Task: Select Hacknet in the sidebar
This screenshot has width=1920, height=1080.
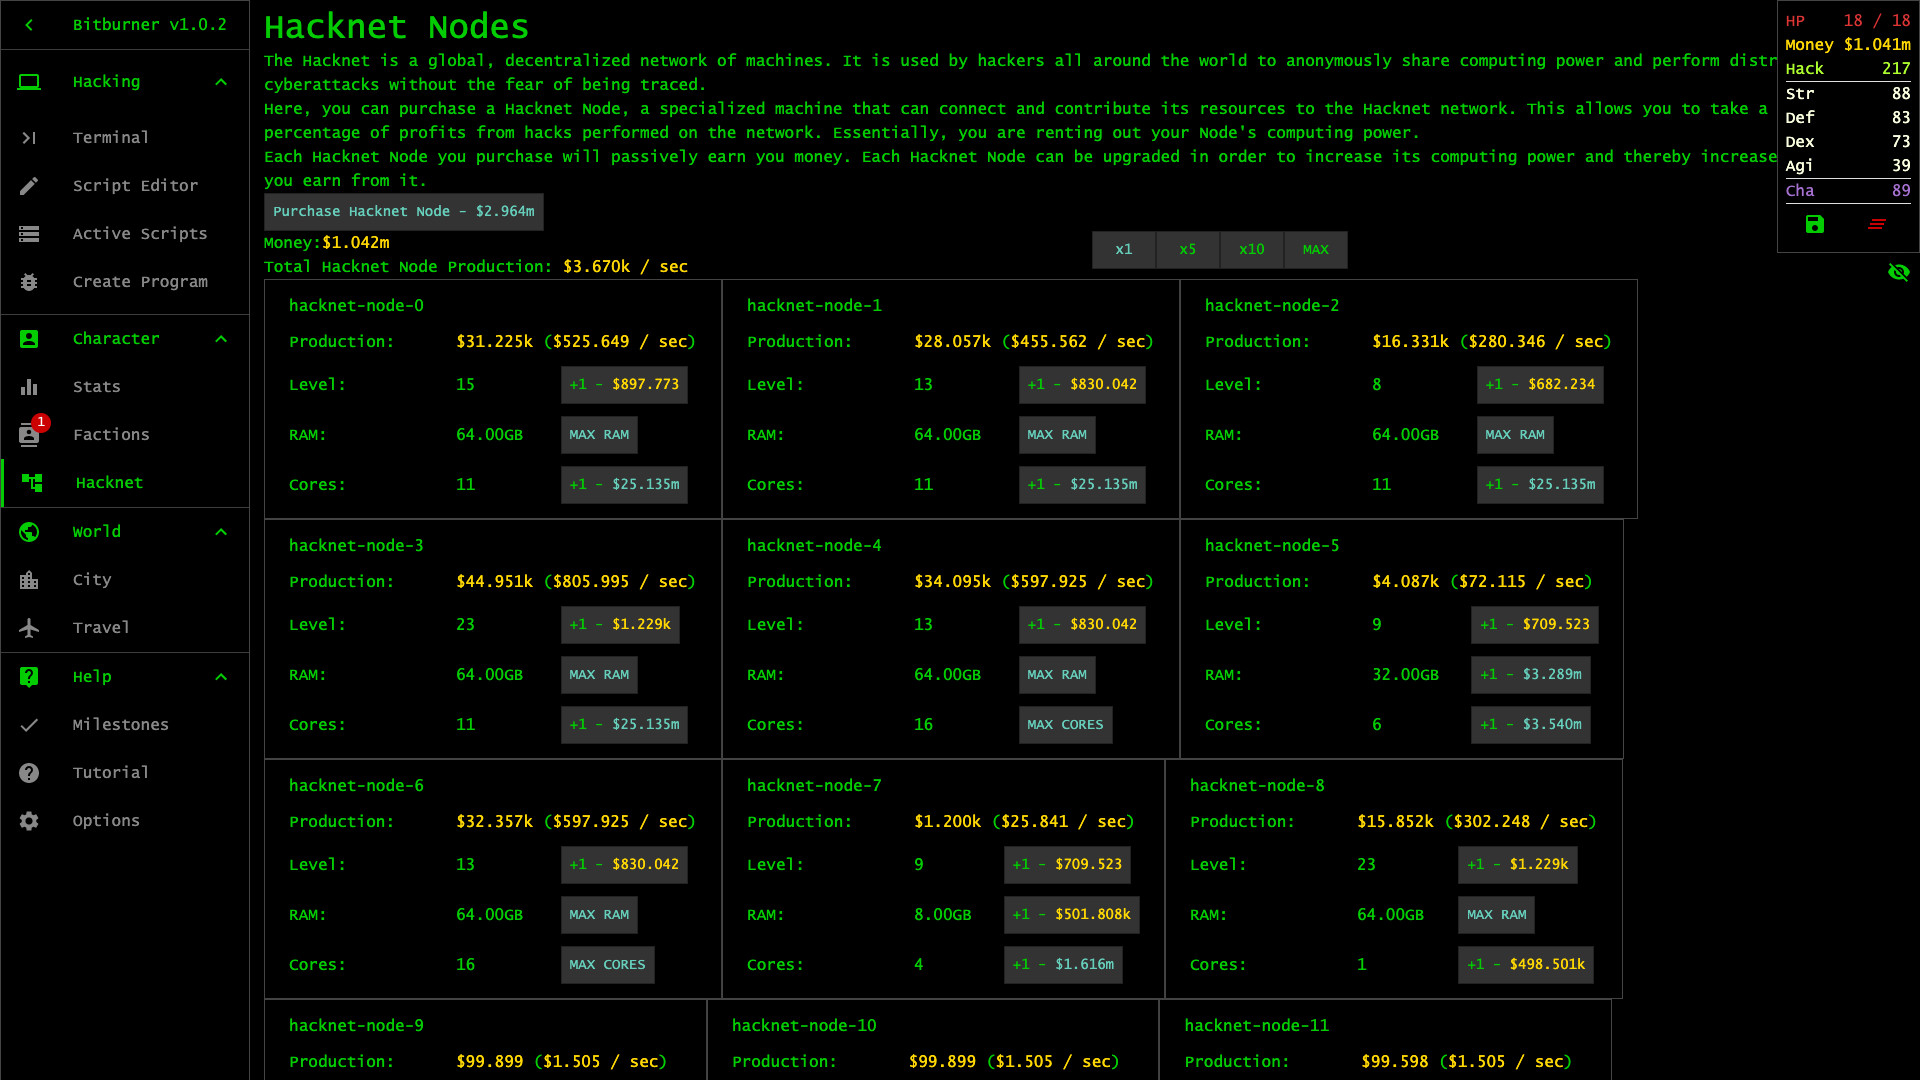Action: (109, 482)
